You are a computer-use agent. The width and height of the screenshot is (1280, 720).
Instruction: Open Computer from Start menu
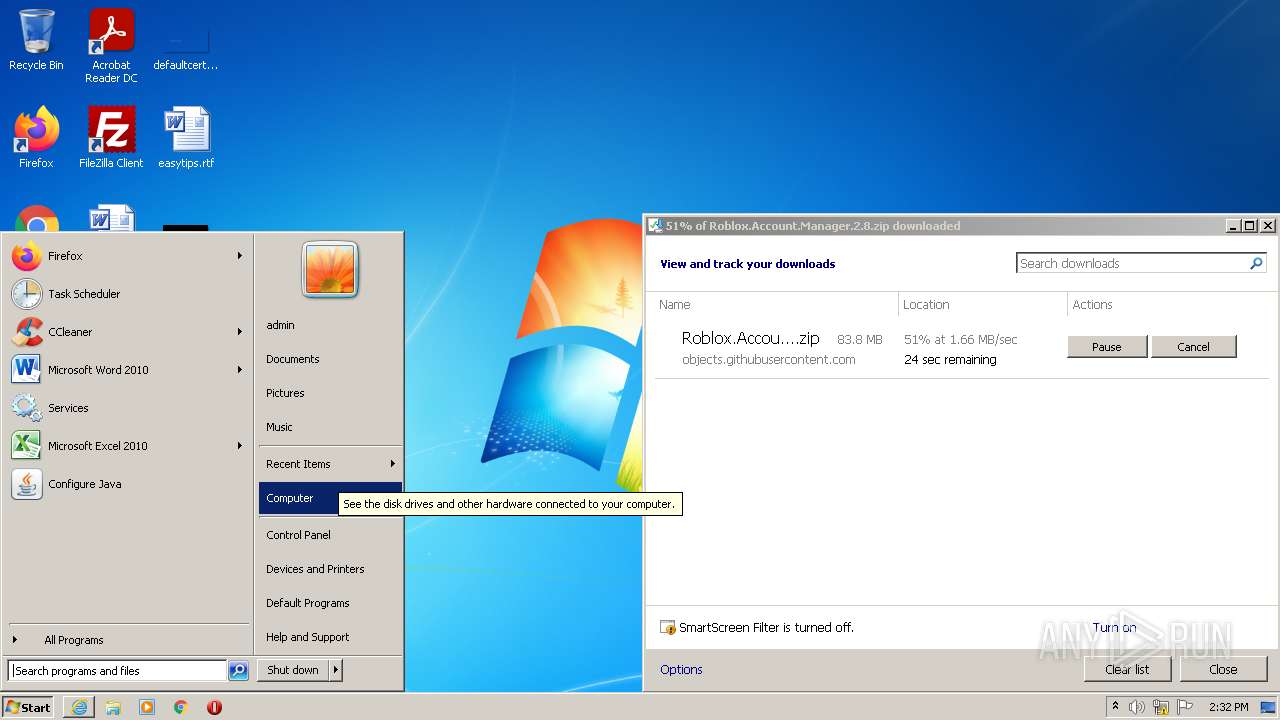pyautogui.click(x=330, y=498)
